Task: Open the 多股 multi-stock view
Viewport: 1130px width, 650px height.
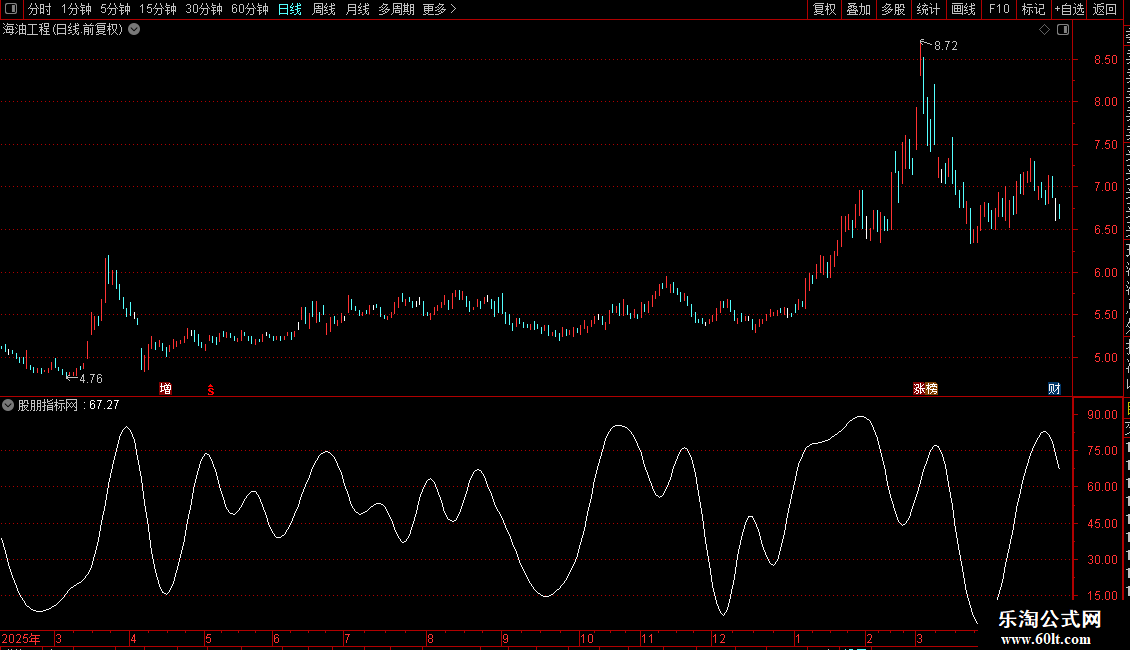Action: tap(893, 9)
